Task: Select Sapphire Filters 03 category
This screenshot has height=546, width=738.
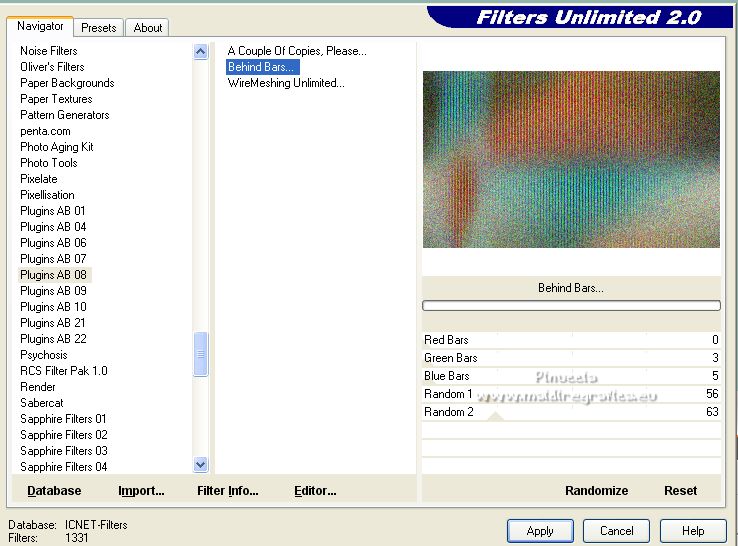Action: [x=64, y=451]
